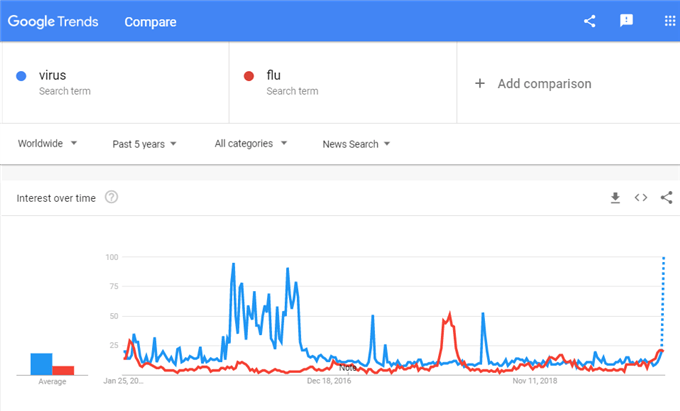Open the Google apps grid icon

(670, 21)
